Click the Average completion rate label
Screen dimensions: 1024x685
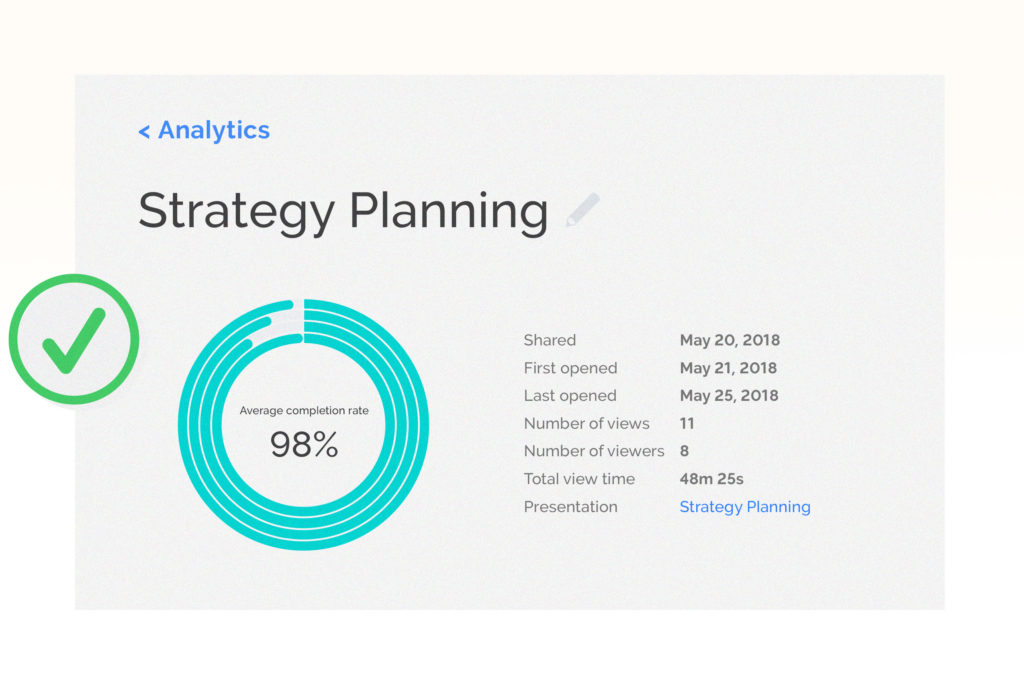point(304,411)
